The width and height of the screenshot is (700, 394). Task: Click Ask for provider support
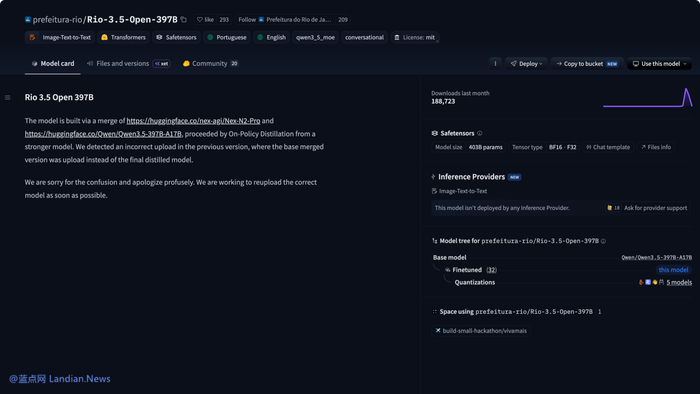655,208
